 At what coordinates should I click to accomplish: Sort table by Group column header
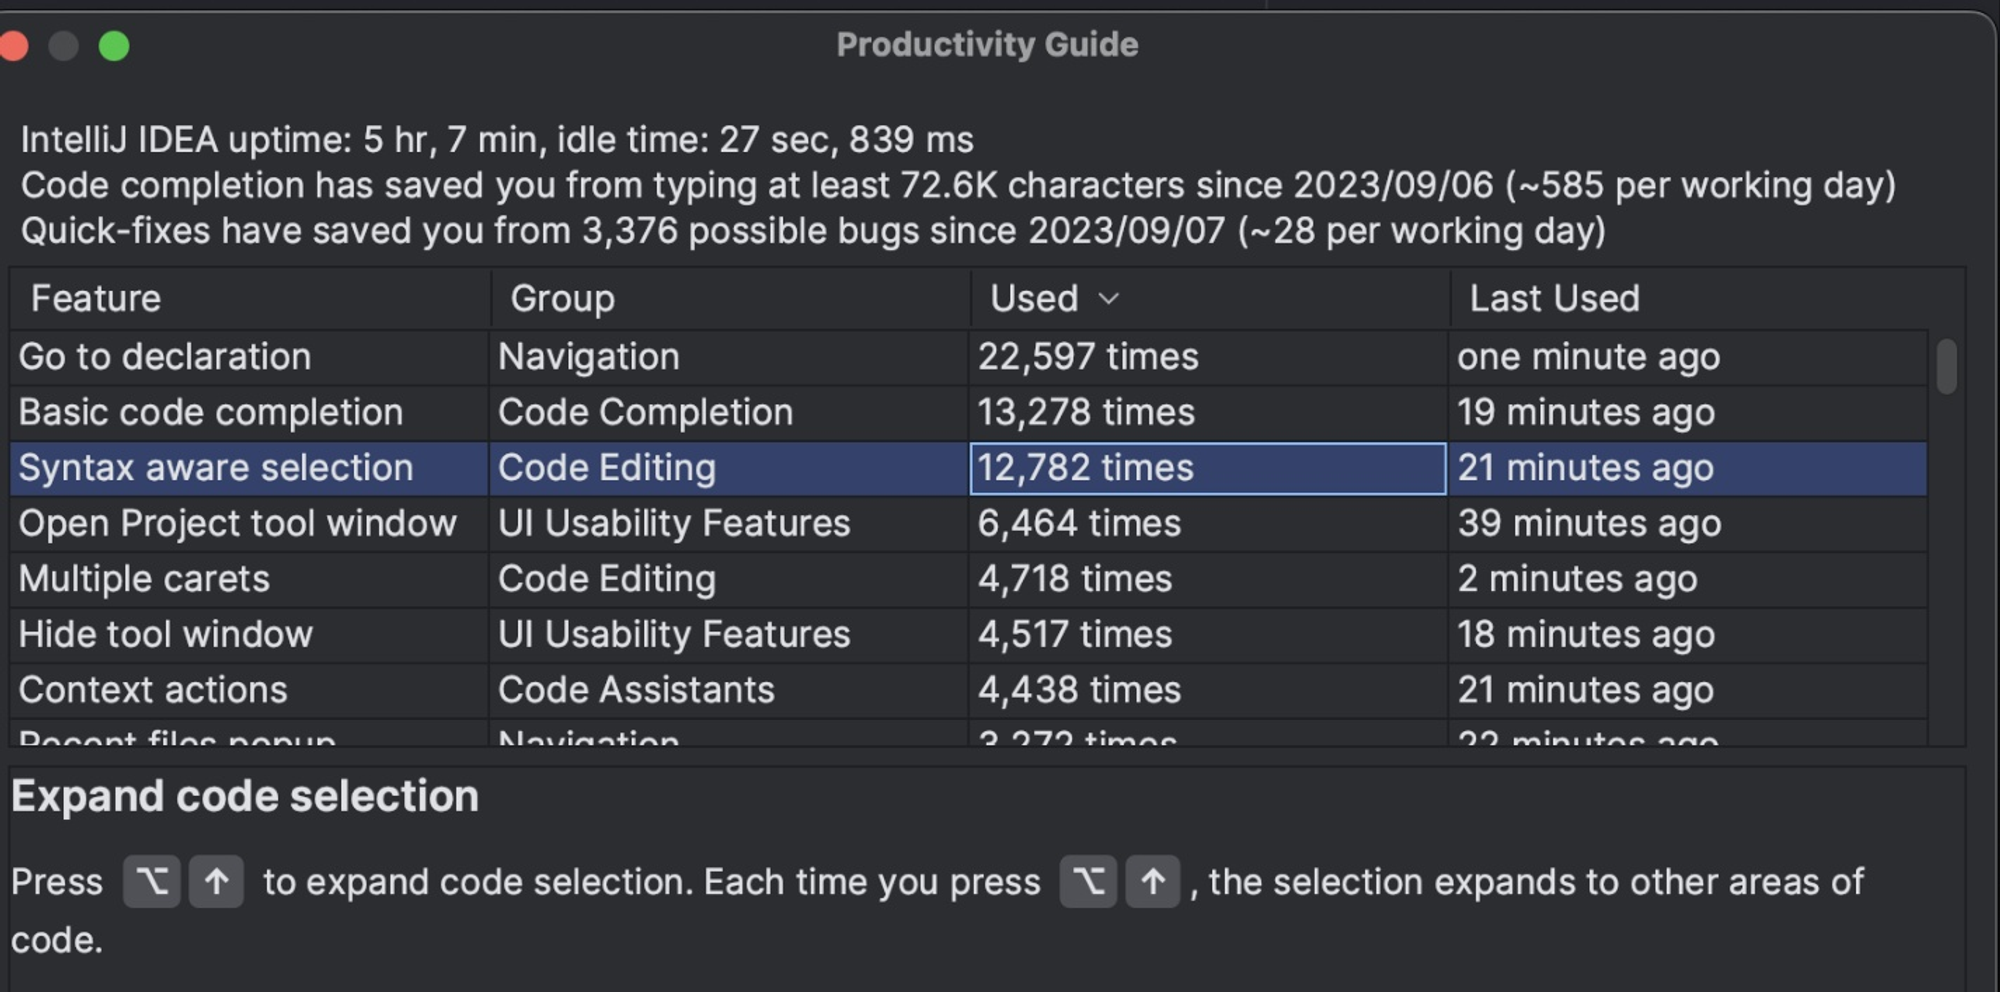[562, 299]
